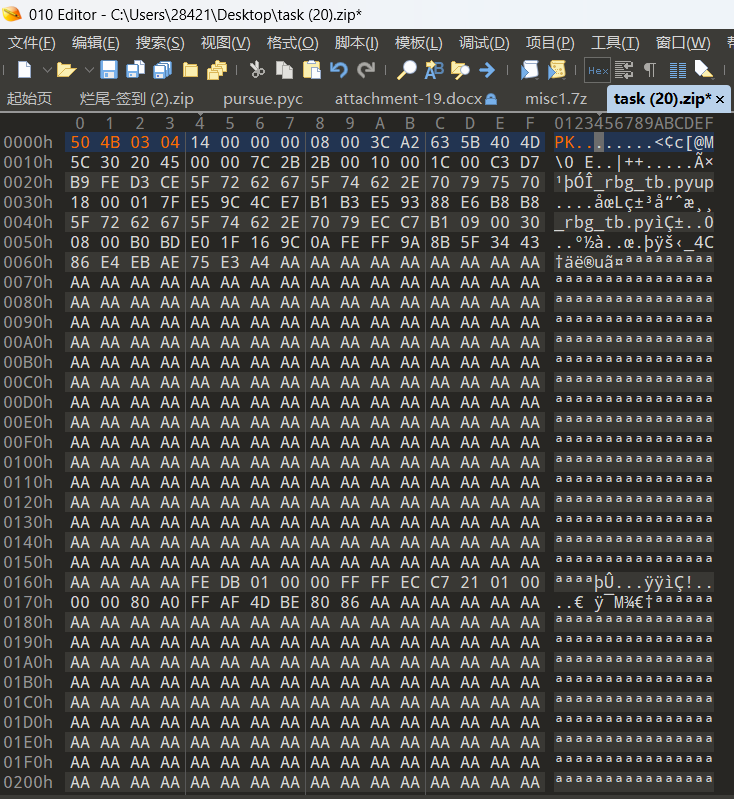Click the highlighter marker icon
Image resolution: width=734 pixels, height=799 pixels.
coord(704,70)
